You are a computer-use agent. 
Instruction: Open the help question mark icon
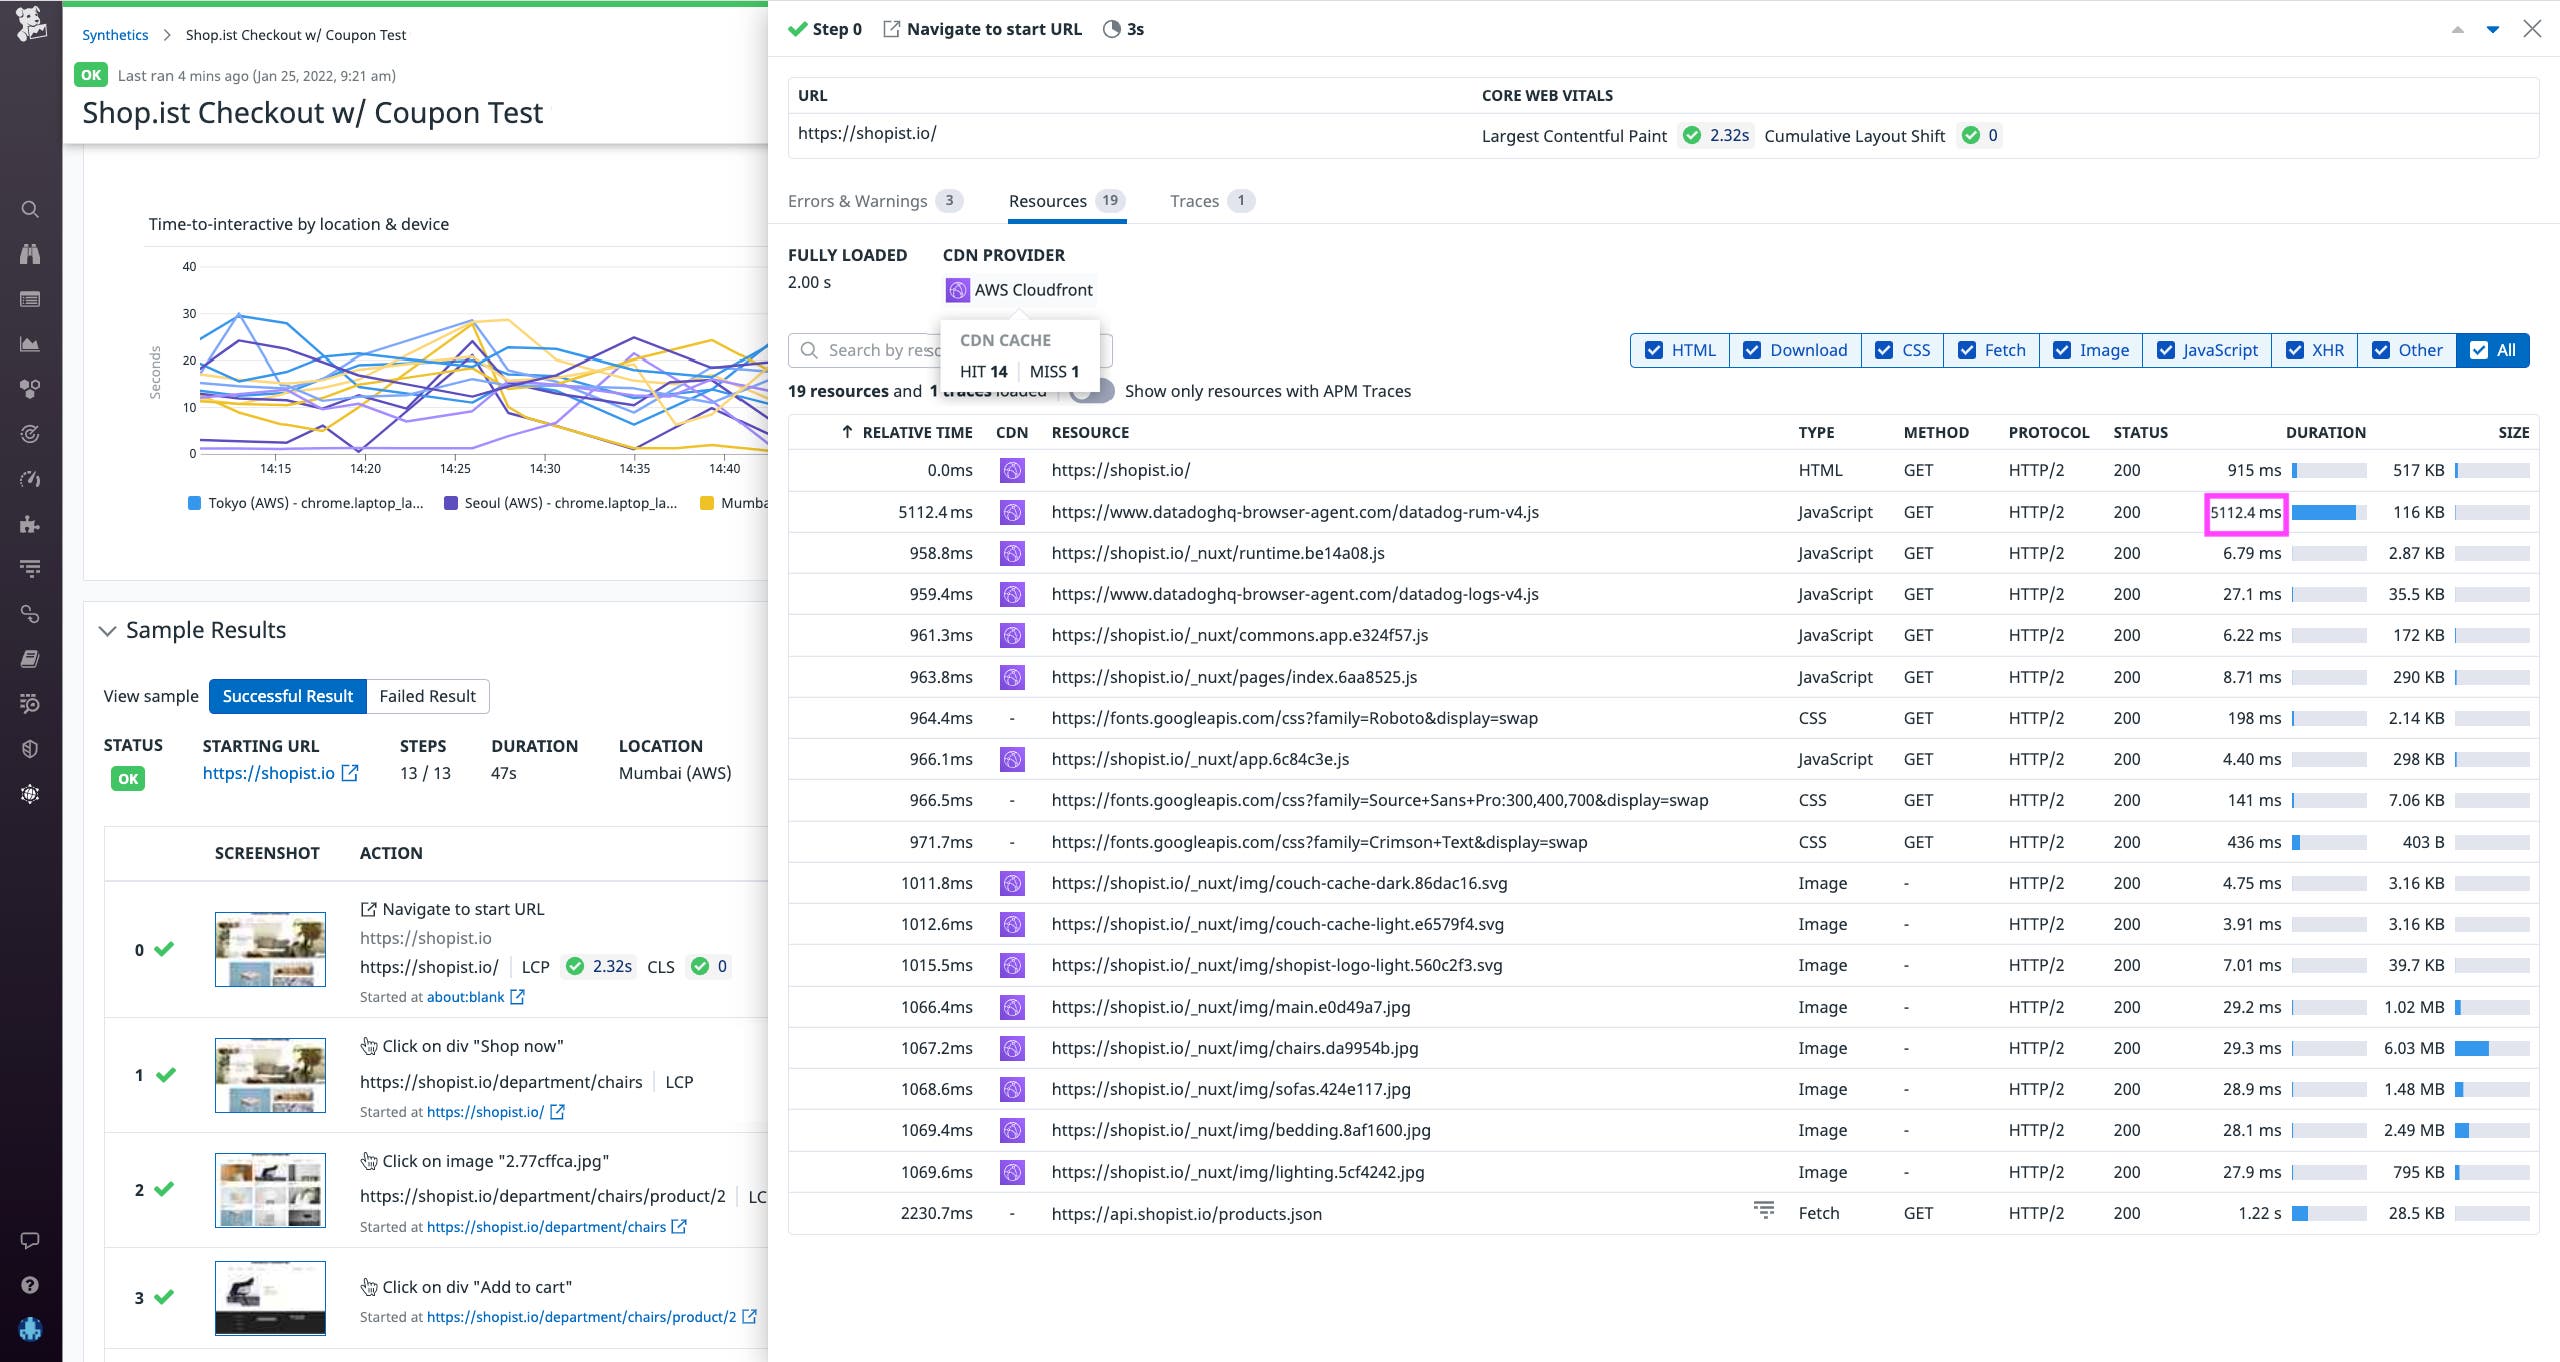(30, 1285)
